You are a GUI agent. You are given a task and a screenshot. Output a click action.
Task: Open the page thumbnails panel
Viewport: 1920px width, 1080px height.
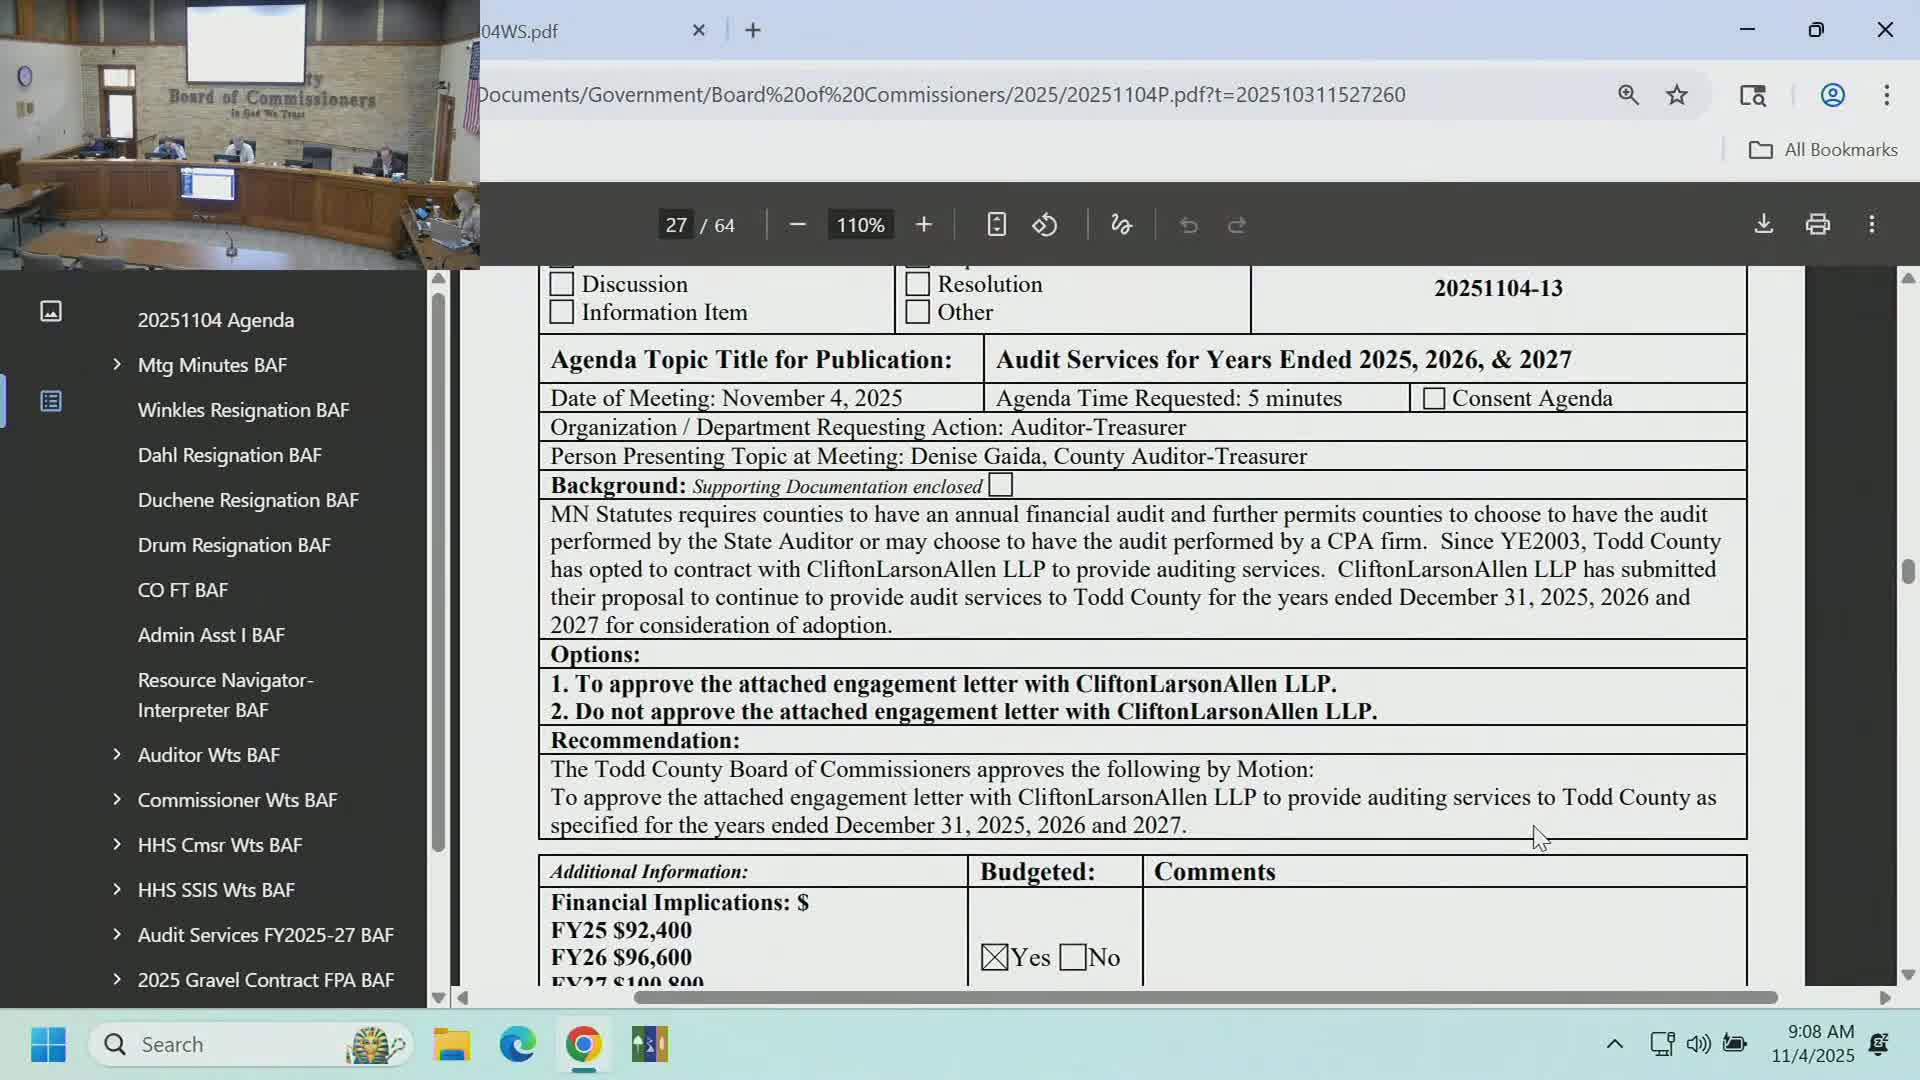coord(50,311)
